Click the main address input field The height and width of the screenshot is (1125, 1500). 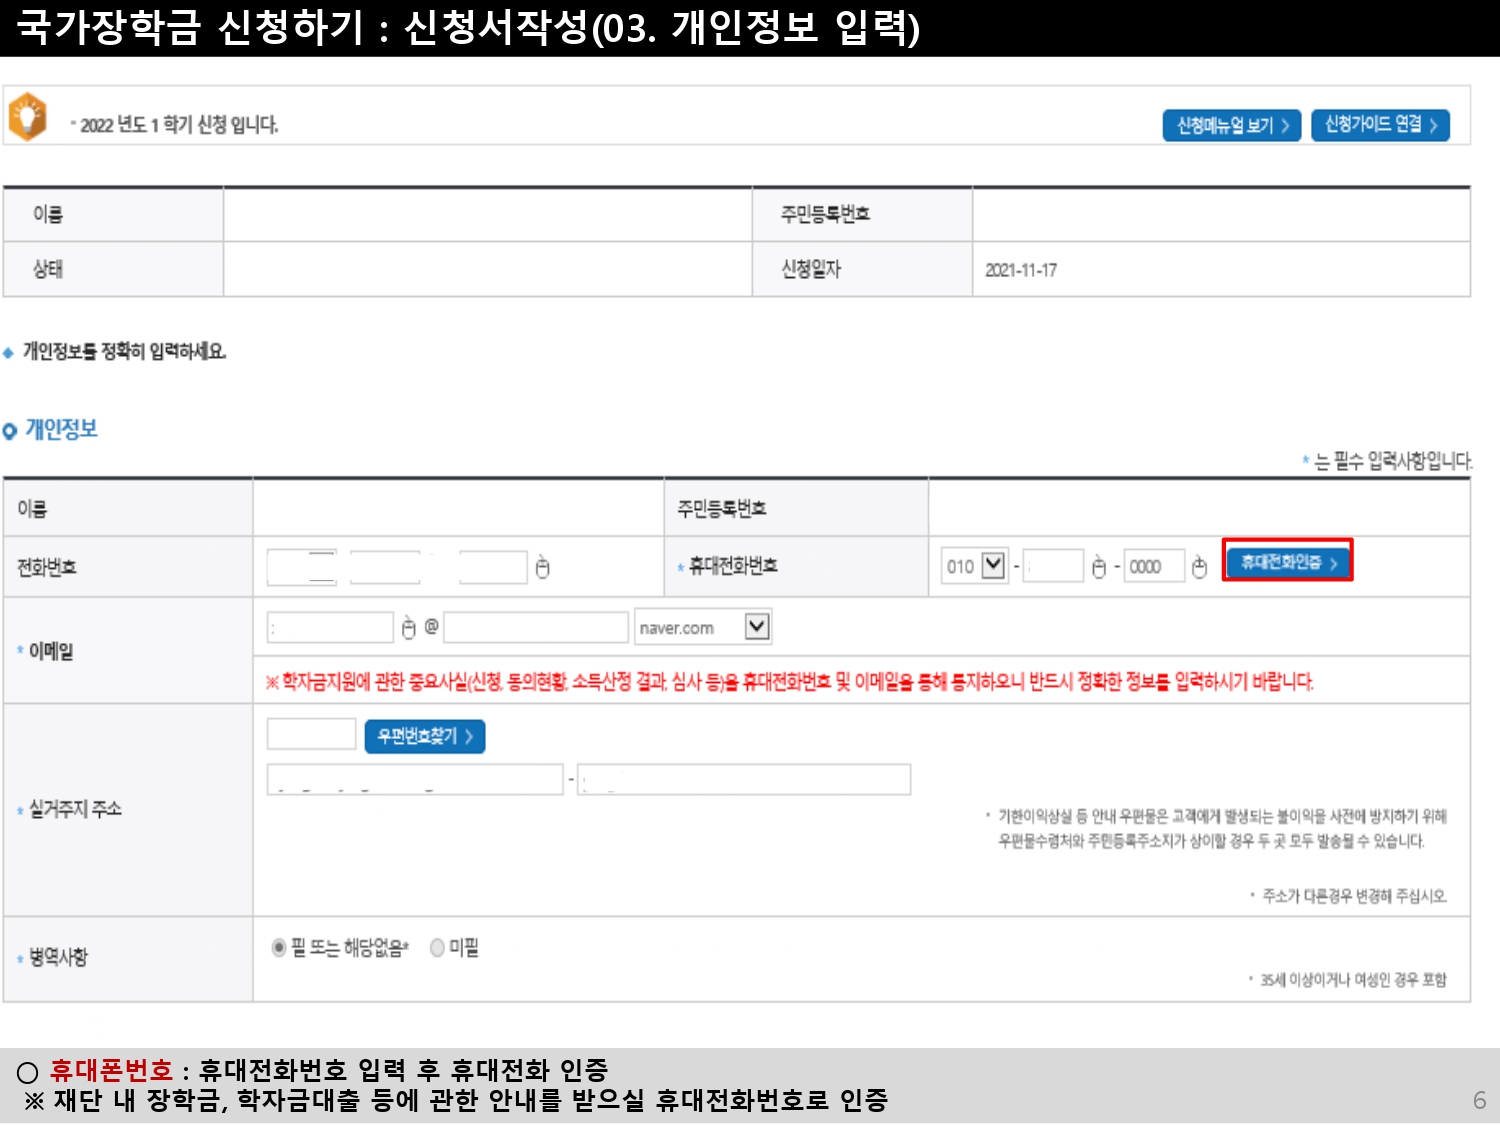pos(415,779)
